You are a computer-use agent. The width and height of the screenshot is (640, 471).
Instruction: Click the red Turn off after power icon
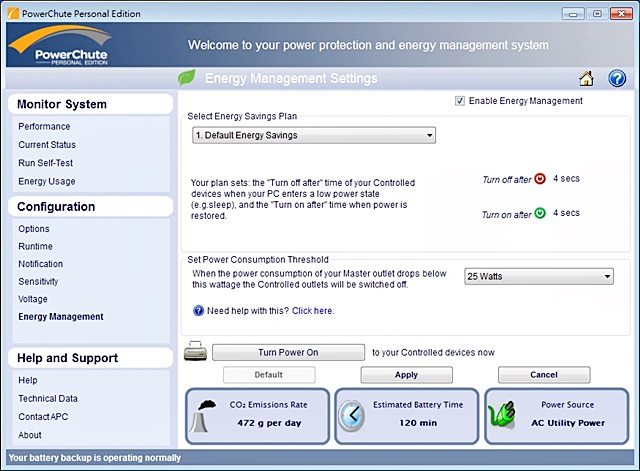540,179
